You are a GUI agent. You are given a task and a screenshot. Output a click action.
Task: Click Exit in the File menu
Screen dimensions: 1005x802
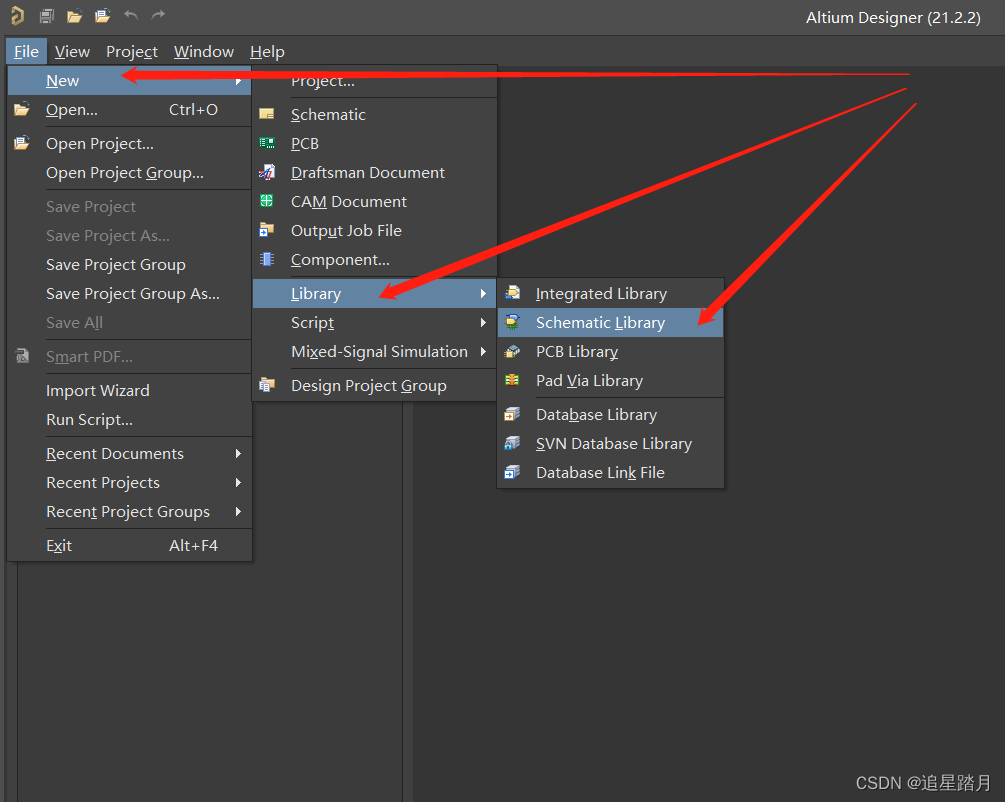[59, 546]
